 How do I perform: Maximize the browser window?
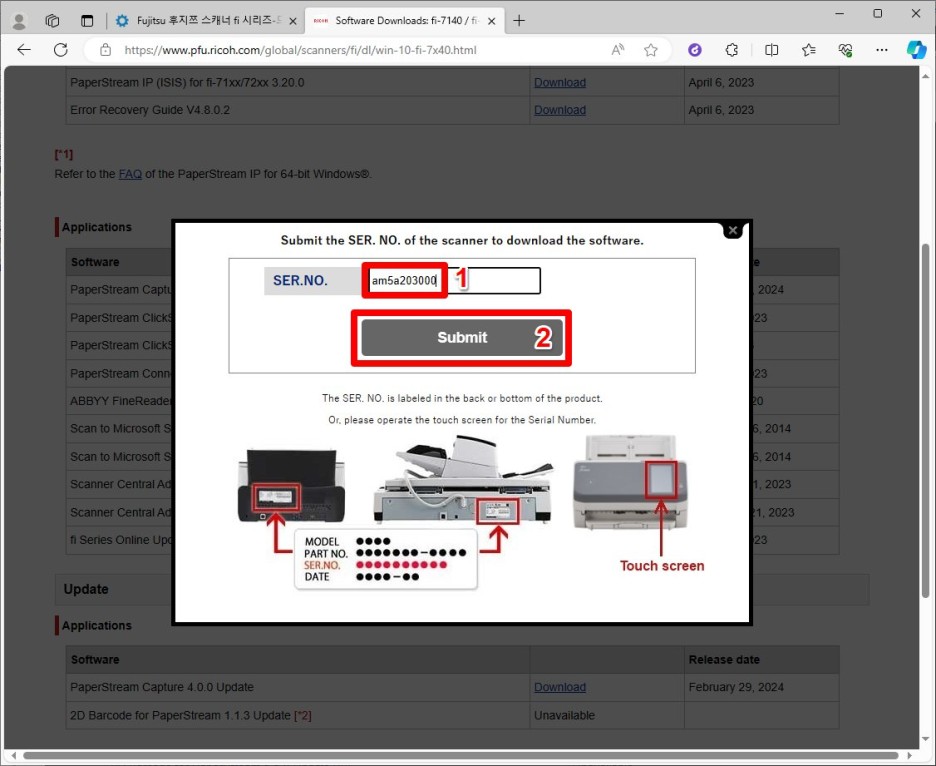pos(878,13)
